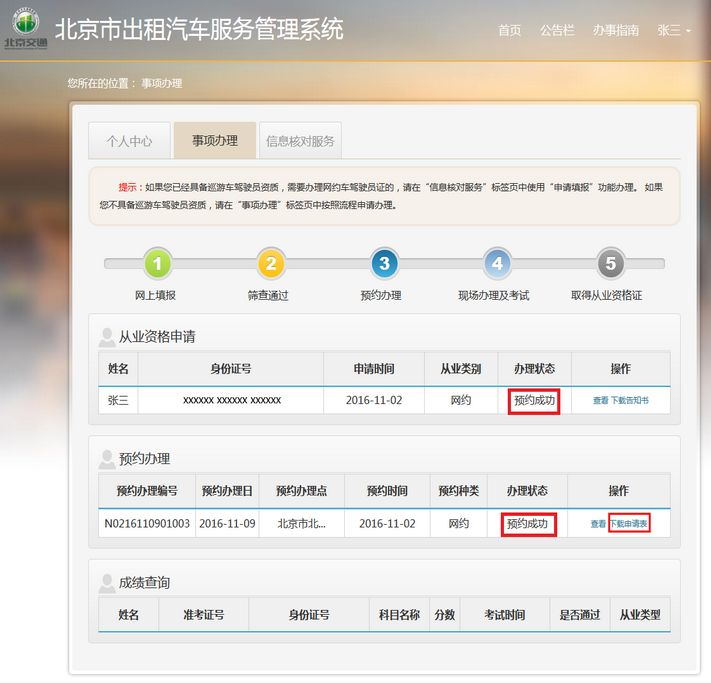Image resolution: width=711 pixels, height=683 pixels.
Task: Switch to the 个人中心 tab
Action: point(129,141)
